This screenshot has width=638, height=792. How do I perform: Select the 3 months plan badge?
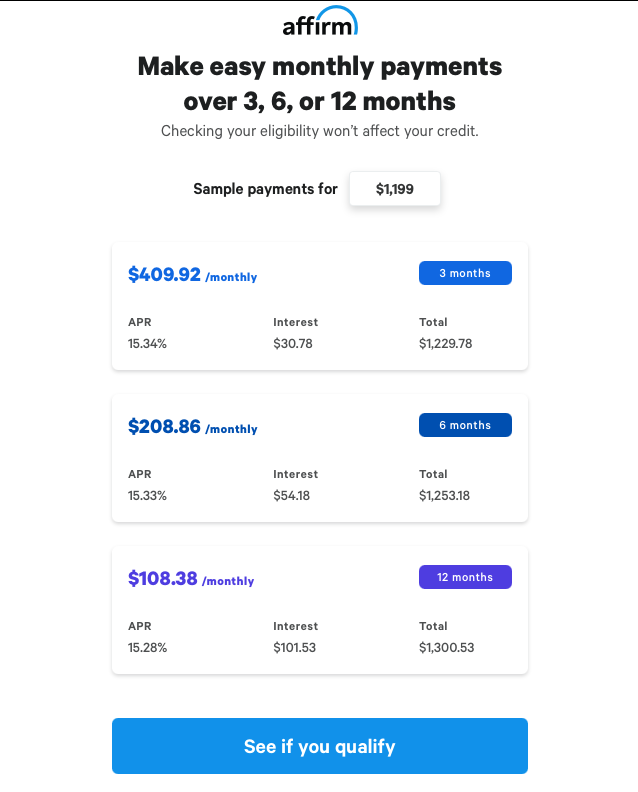(x=465, y=273)
